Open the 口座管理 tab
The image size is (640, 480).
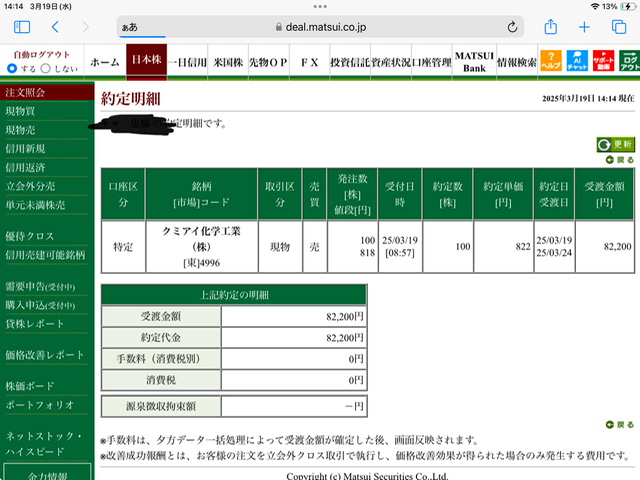point(432,62)
